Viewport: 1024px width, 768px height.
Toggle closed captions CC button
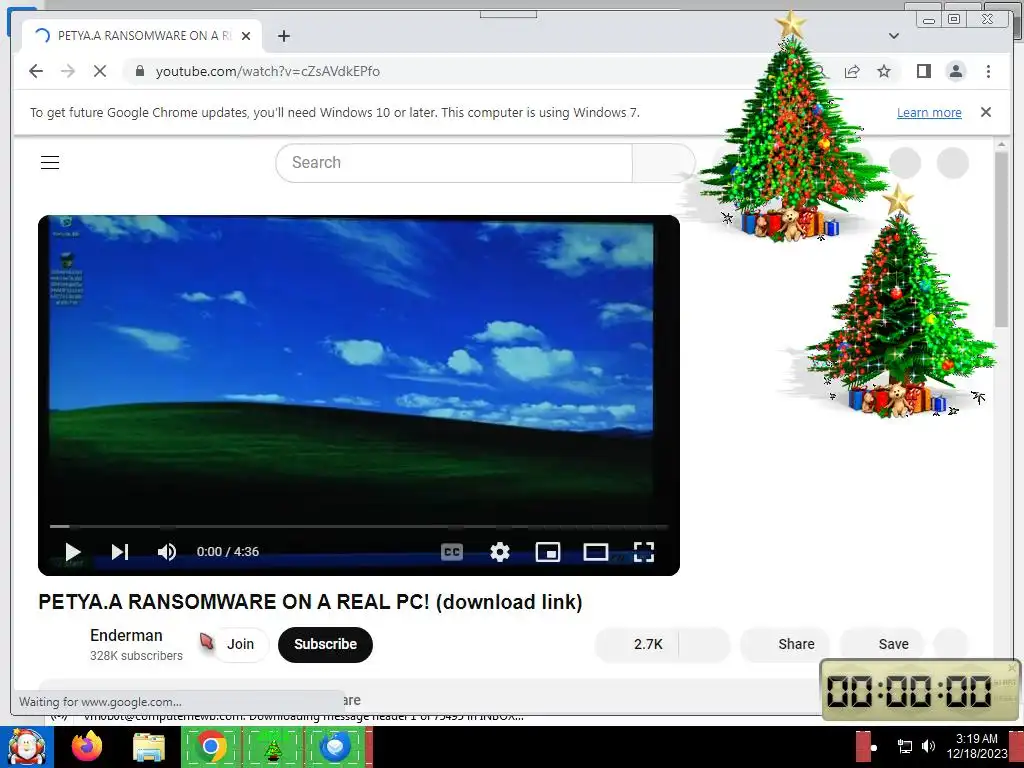[x=452, y=552]
